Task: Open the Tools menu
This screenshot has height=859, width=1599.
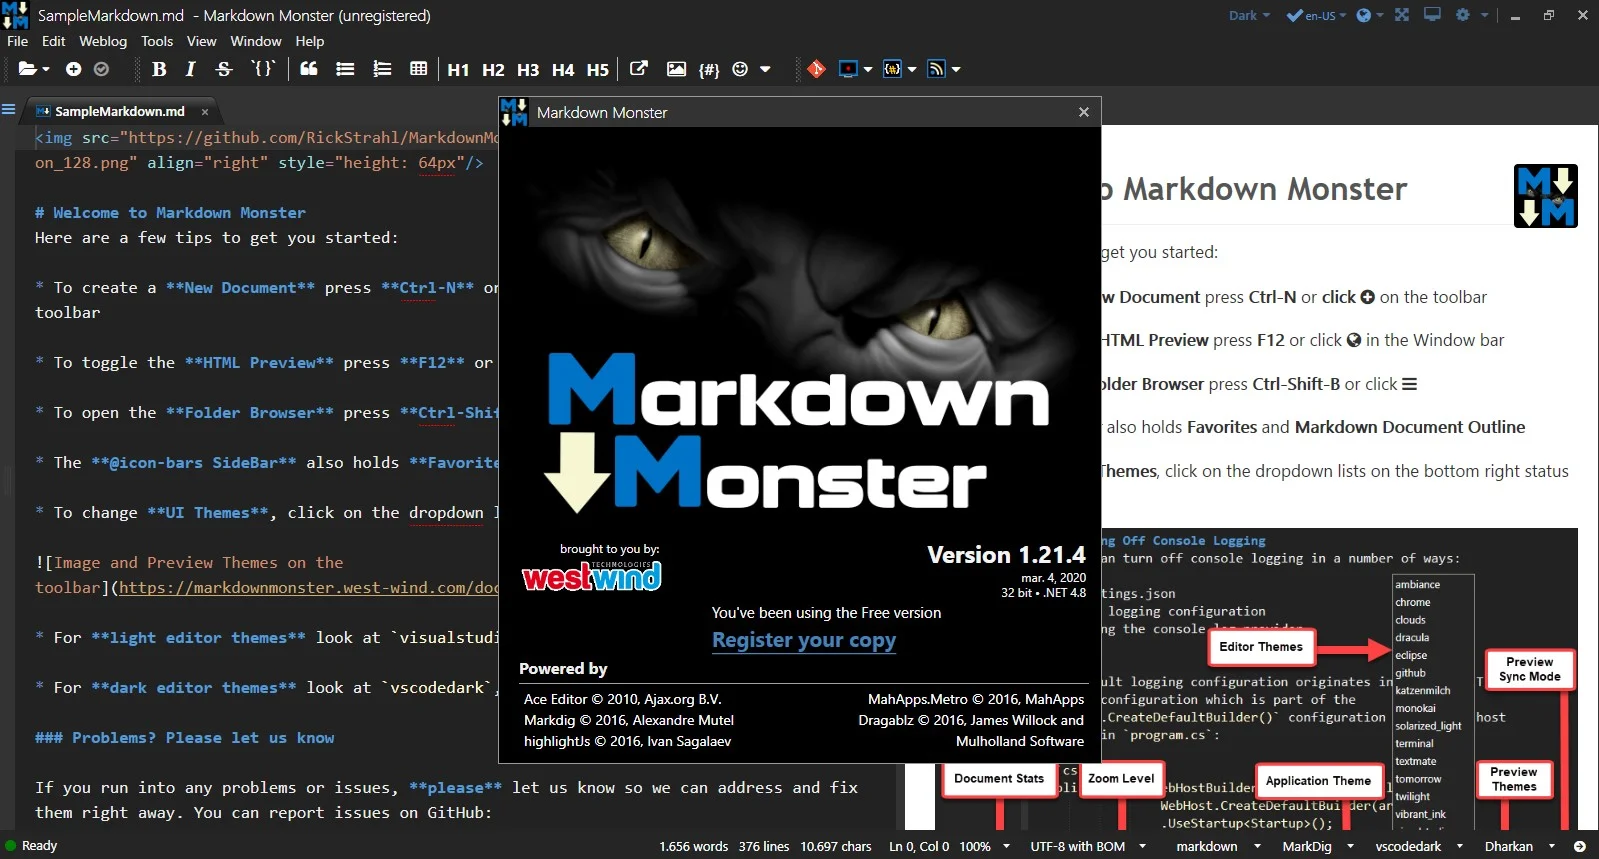Action: (x=157, y=41)
